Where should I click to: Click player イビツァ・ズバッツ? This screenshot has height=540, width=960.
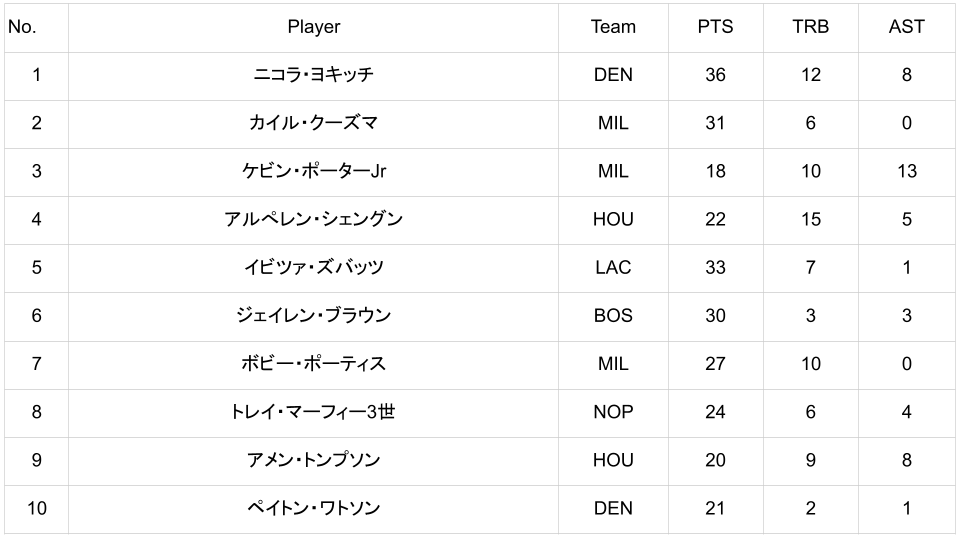pyautogui.click(x=313, y=267)
